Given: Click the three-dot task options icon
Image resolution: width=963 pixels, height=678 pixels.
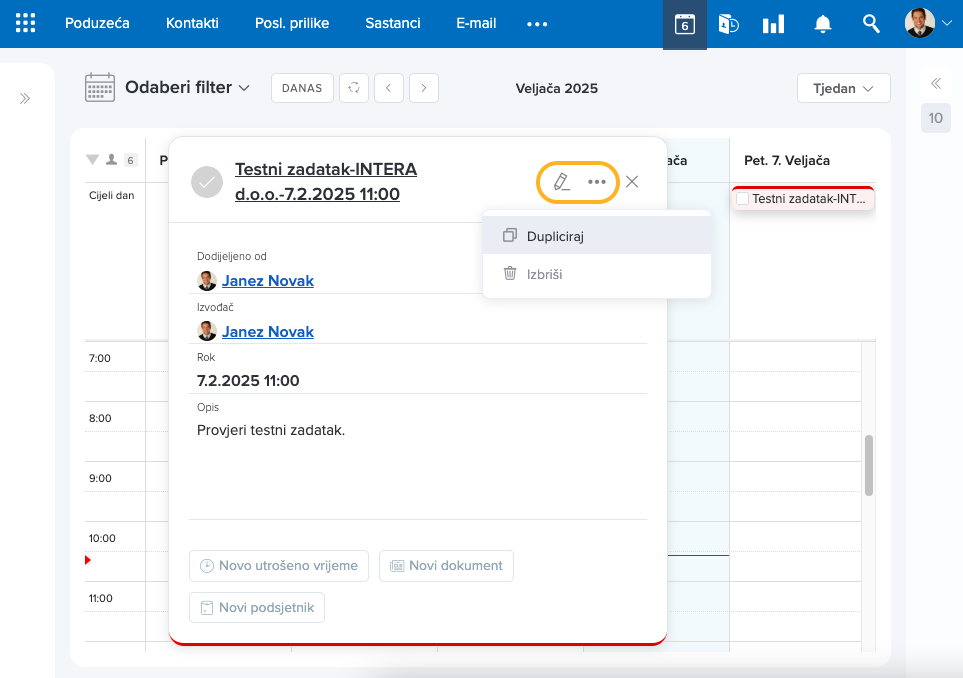Looking at the screenshot, I should tap(597, 182).
